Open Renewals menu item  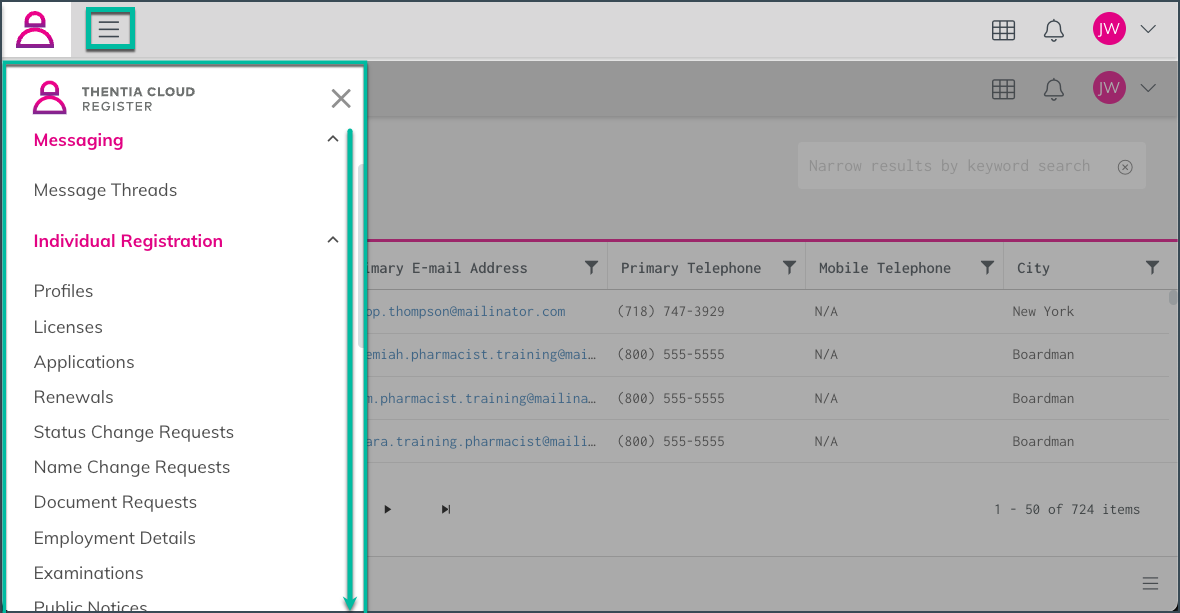73,397
